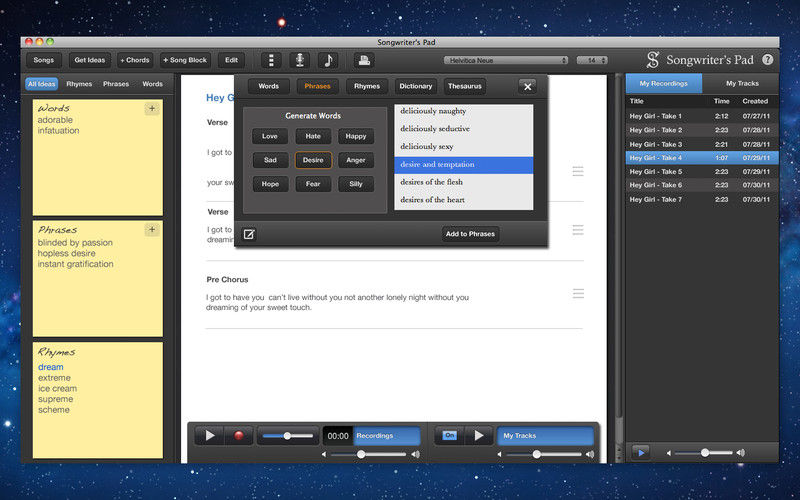Screen dimensions: 800x500
Task: Click the Title column header
Action: pos(636,101)
